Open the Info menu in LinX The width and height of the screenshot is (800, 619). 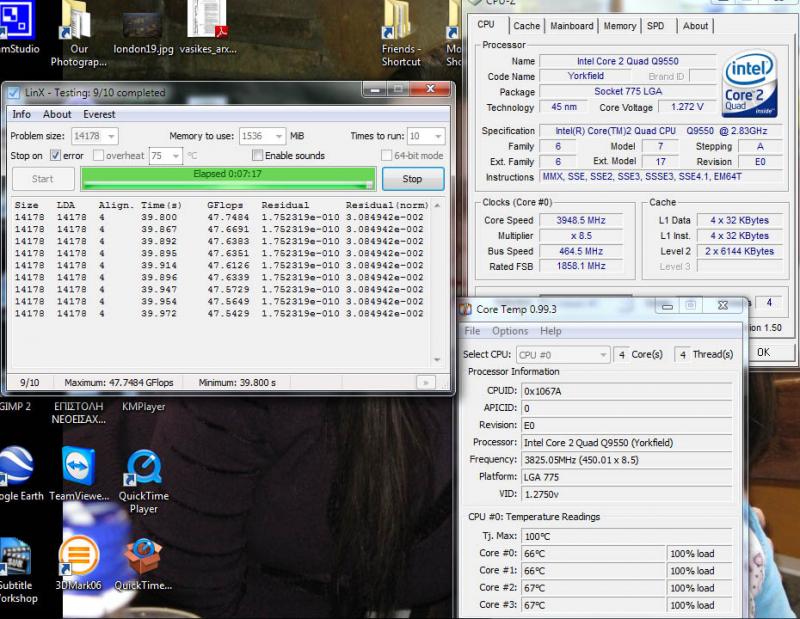click(21, 114)
